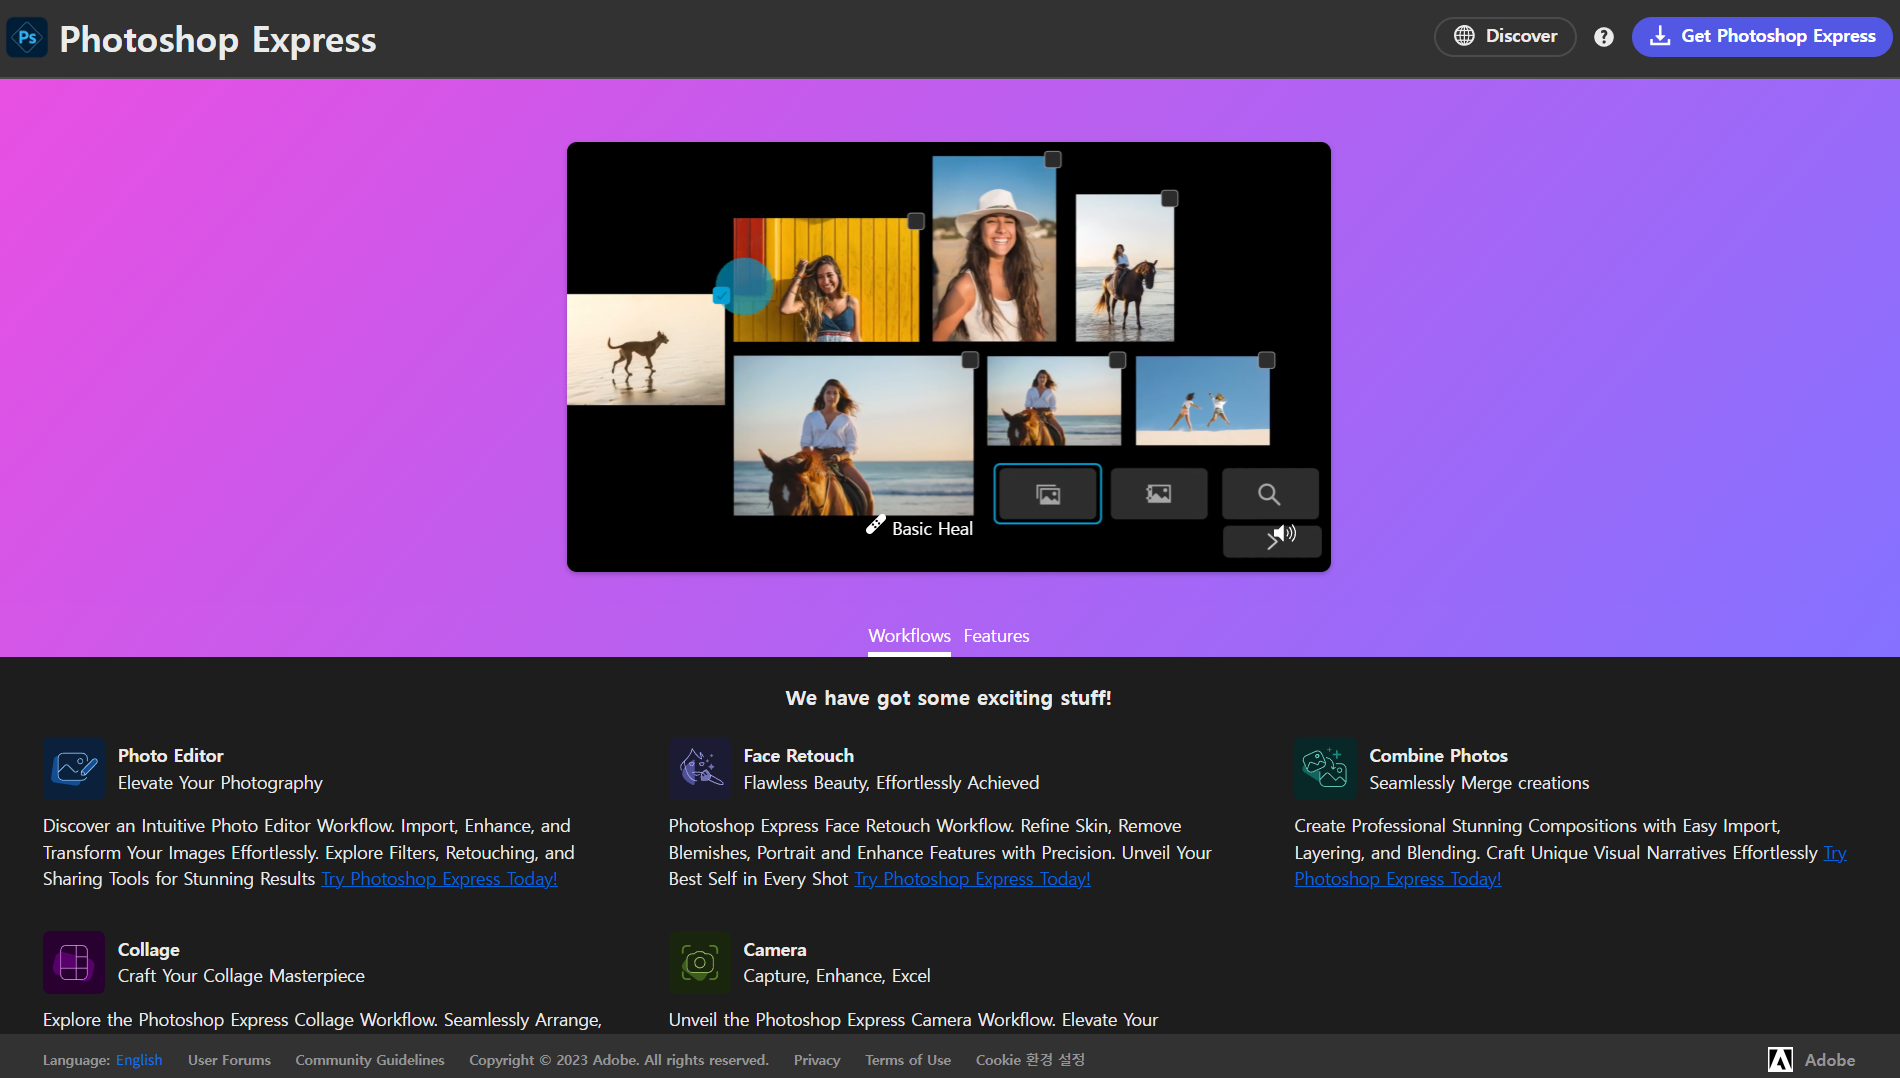Click the stacked images icon button in video
1900x1078 pixels.
point(1048,494)
